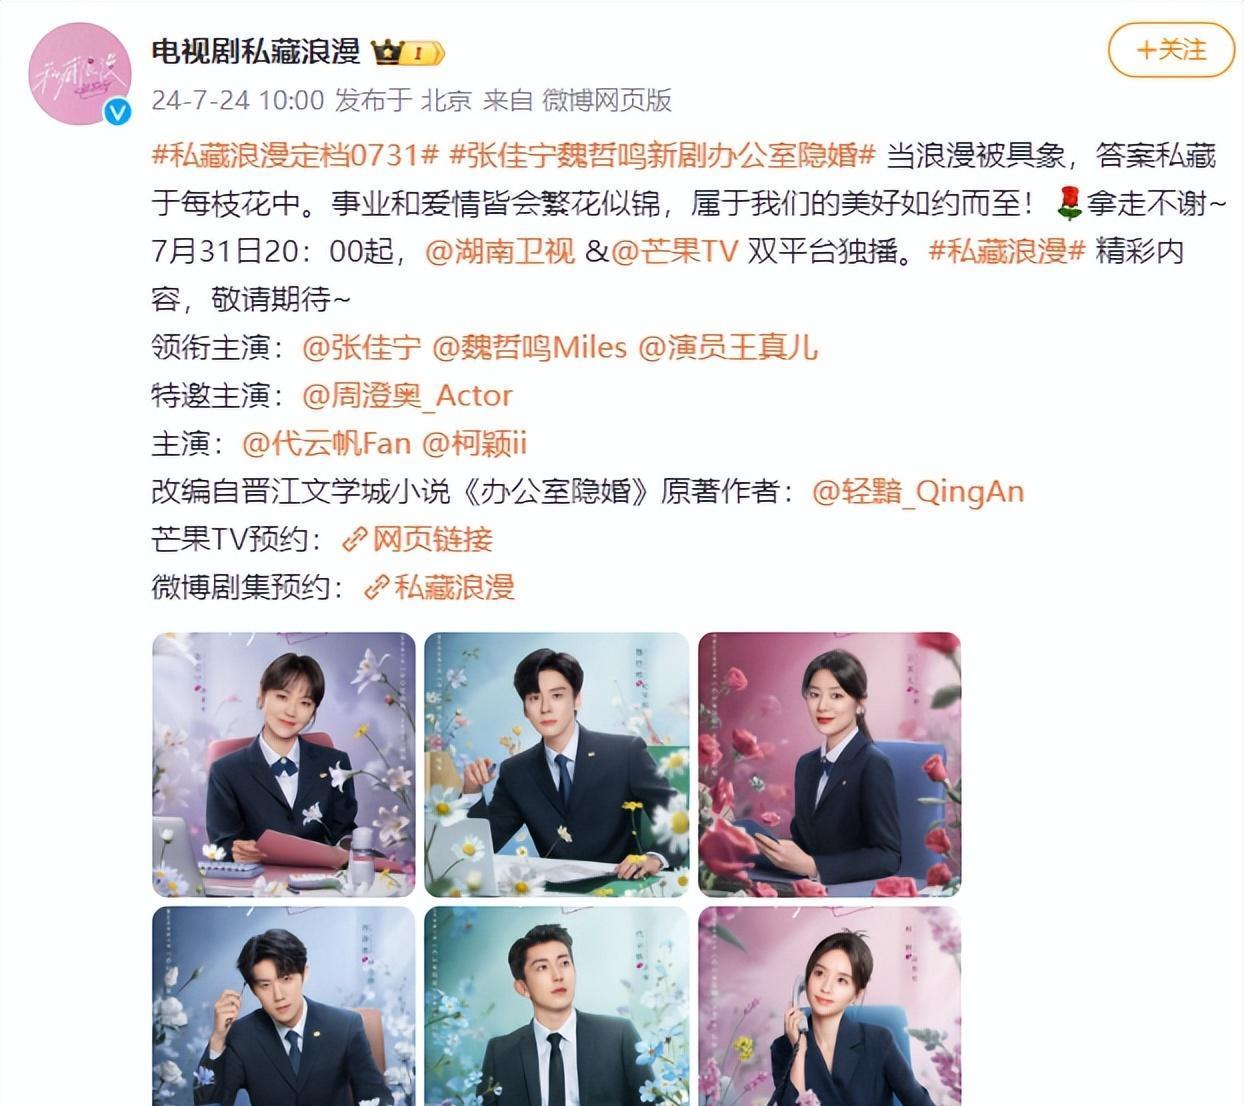This screenshot has width=1244, height=1106.
Task: Open hashtag #私藏浪漫定档0731#
Action: coord(295,155)
